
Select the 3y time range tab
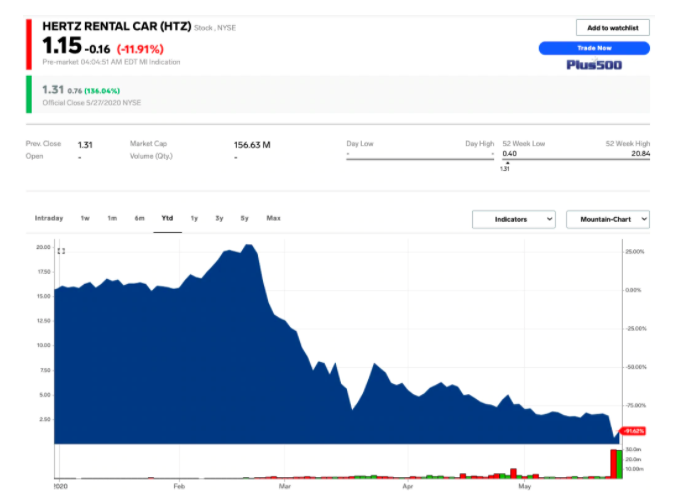click(220, 218)
